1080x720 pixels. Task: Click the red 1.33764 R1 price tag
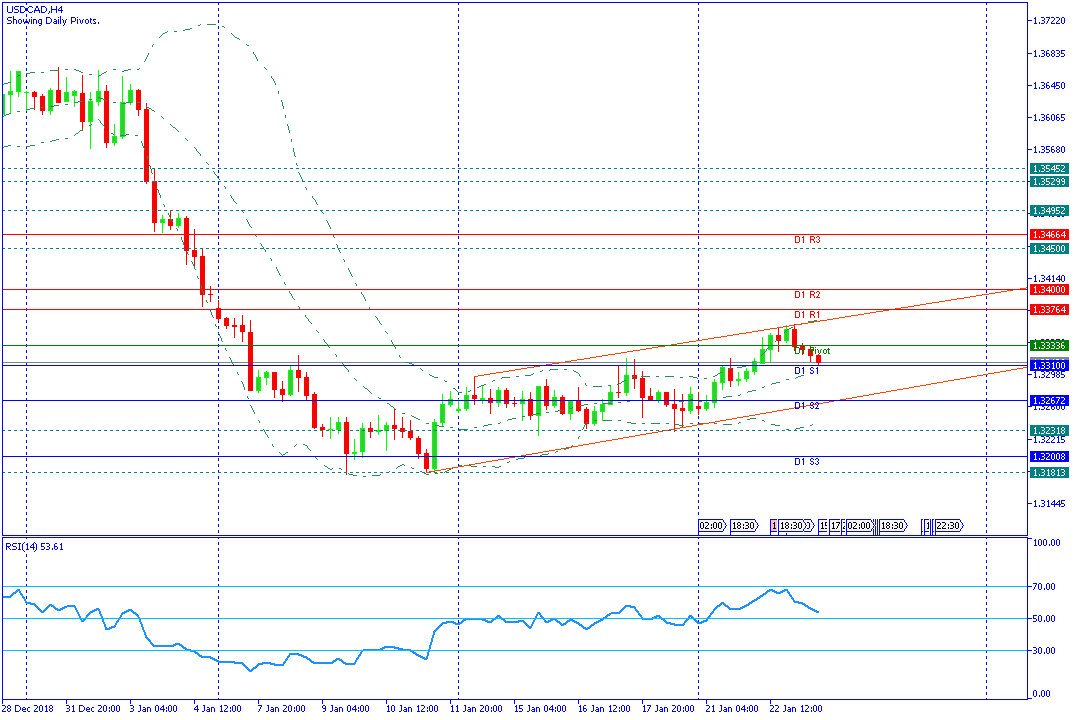[1049, 310]
